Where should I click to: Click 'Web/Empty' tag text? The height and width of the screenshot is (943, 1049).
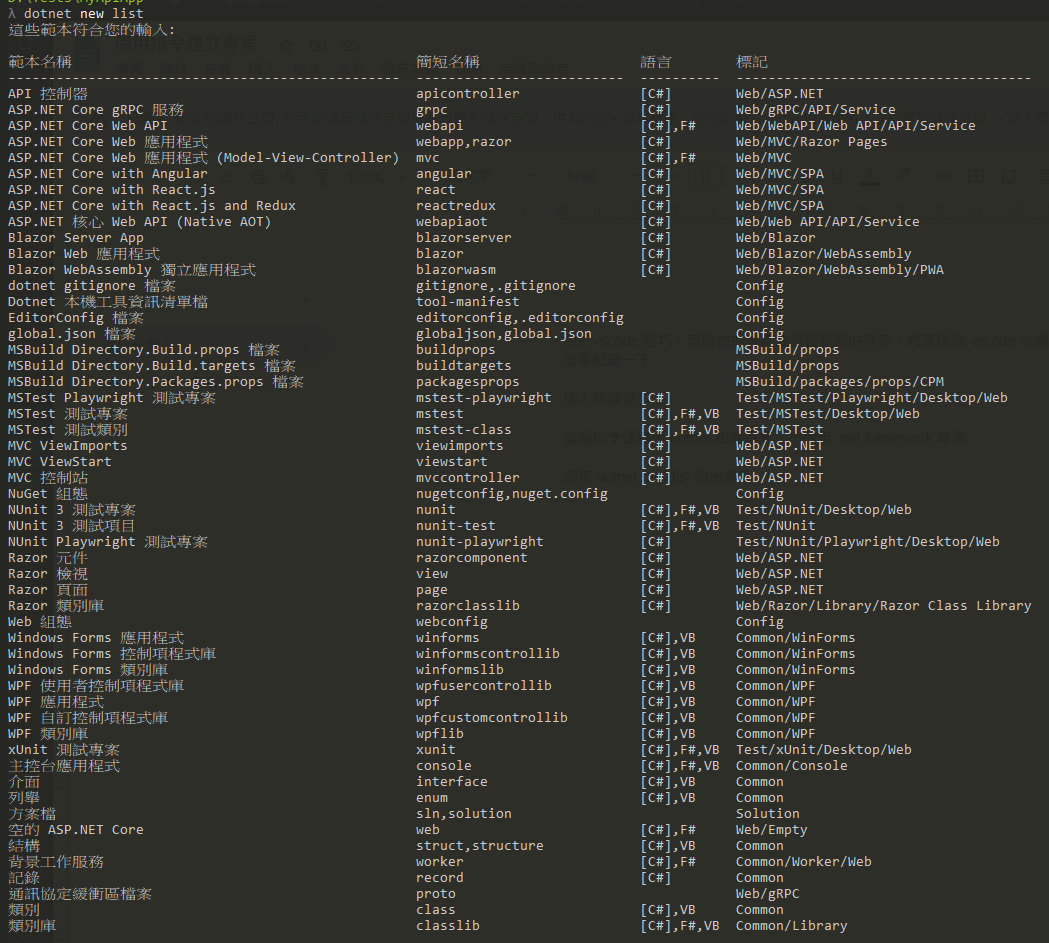pyautogui.click(x=771, y=830)
